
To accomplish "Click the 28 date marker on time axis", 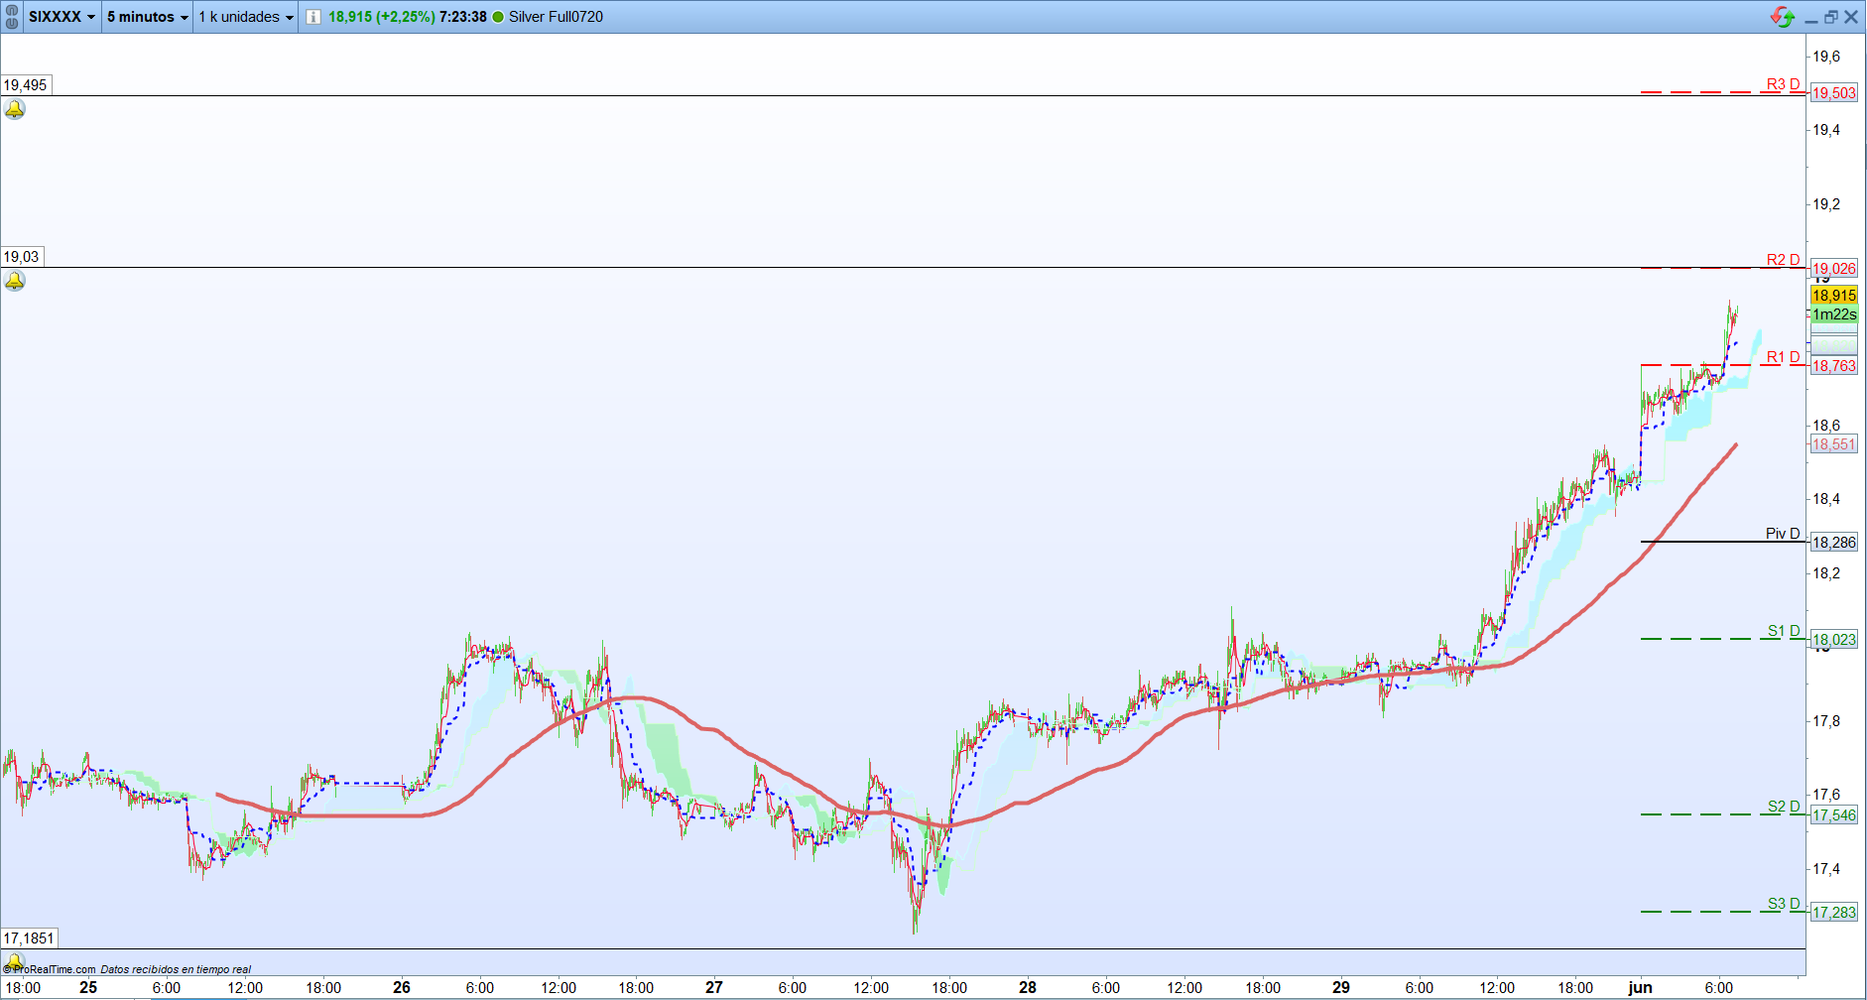I will click(x=1028, y=988).
